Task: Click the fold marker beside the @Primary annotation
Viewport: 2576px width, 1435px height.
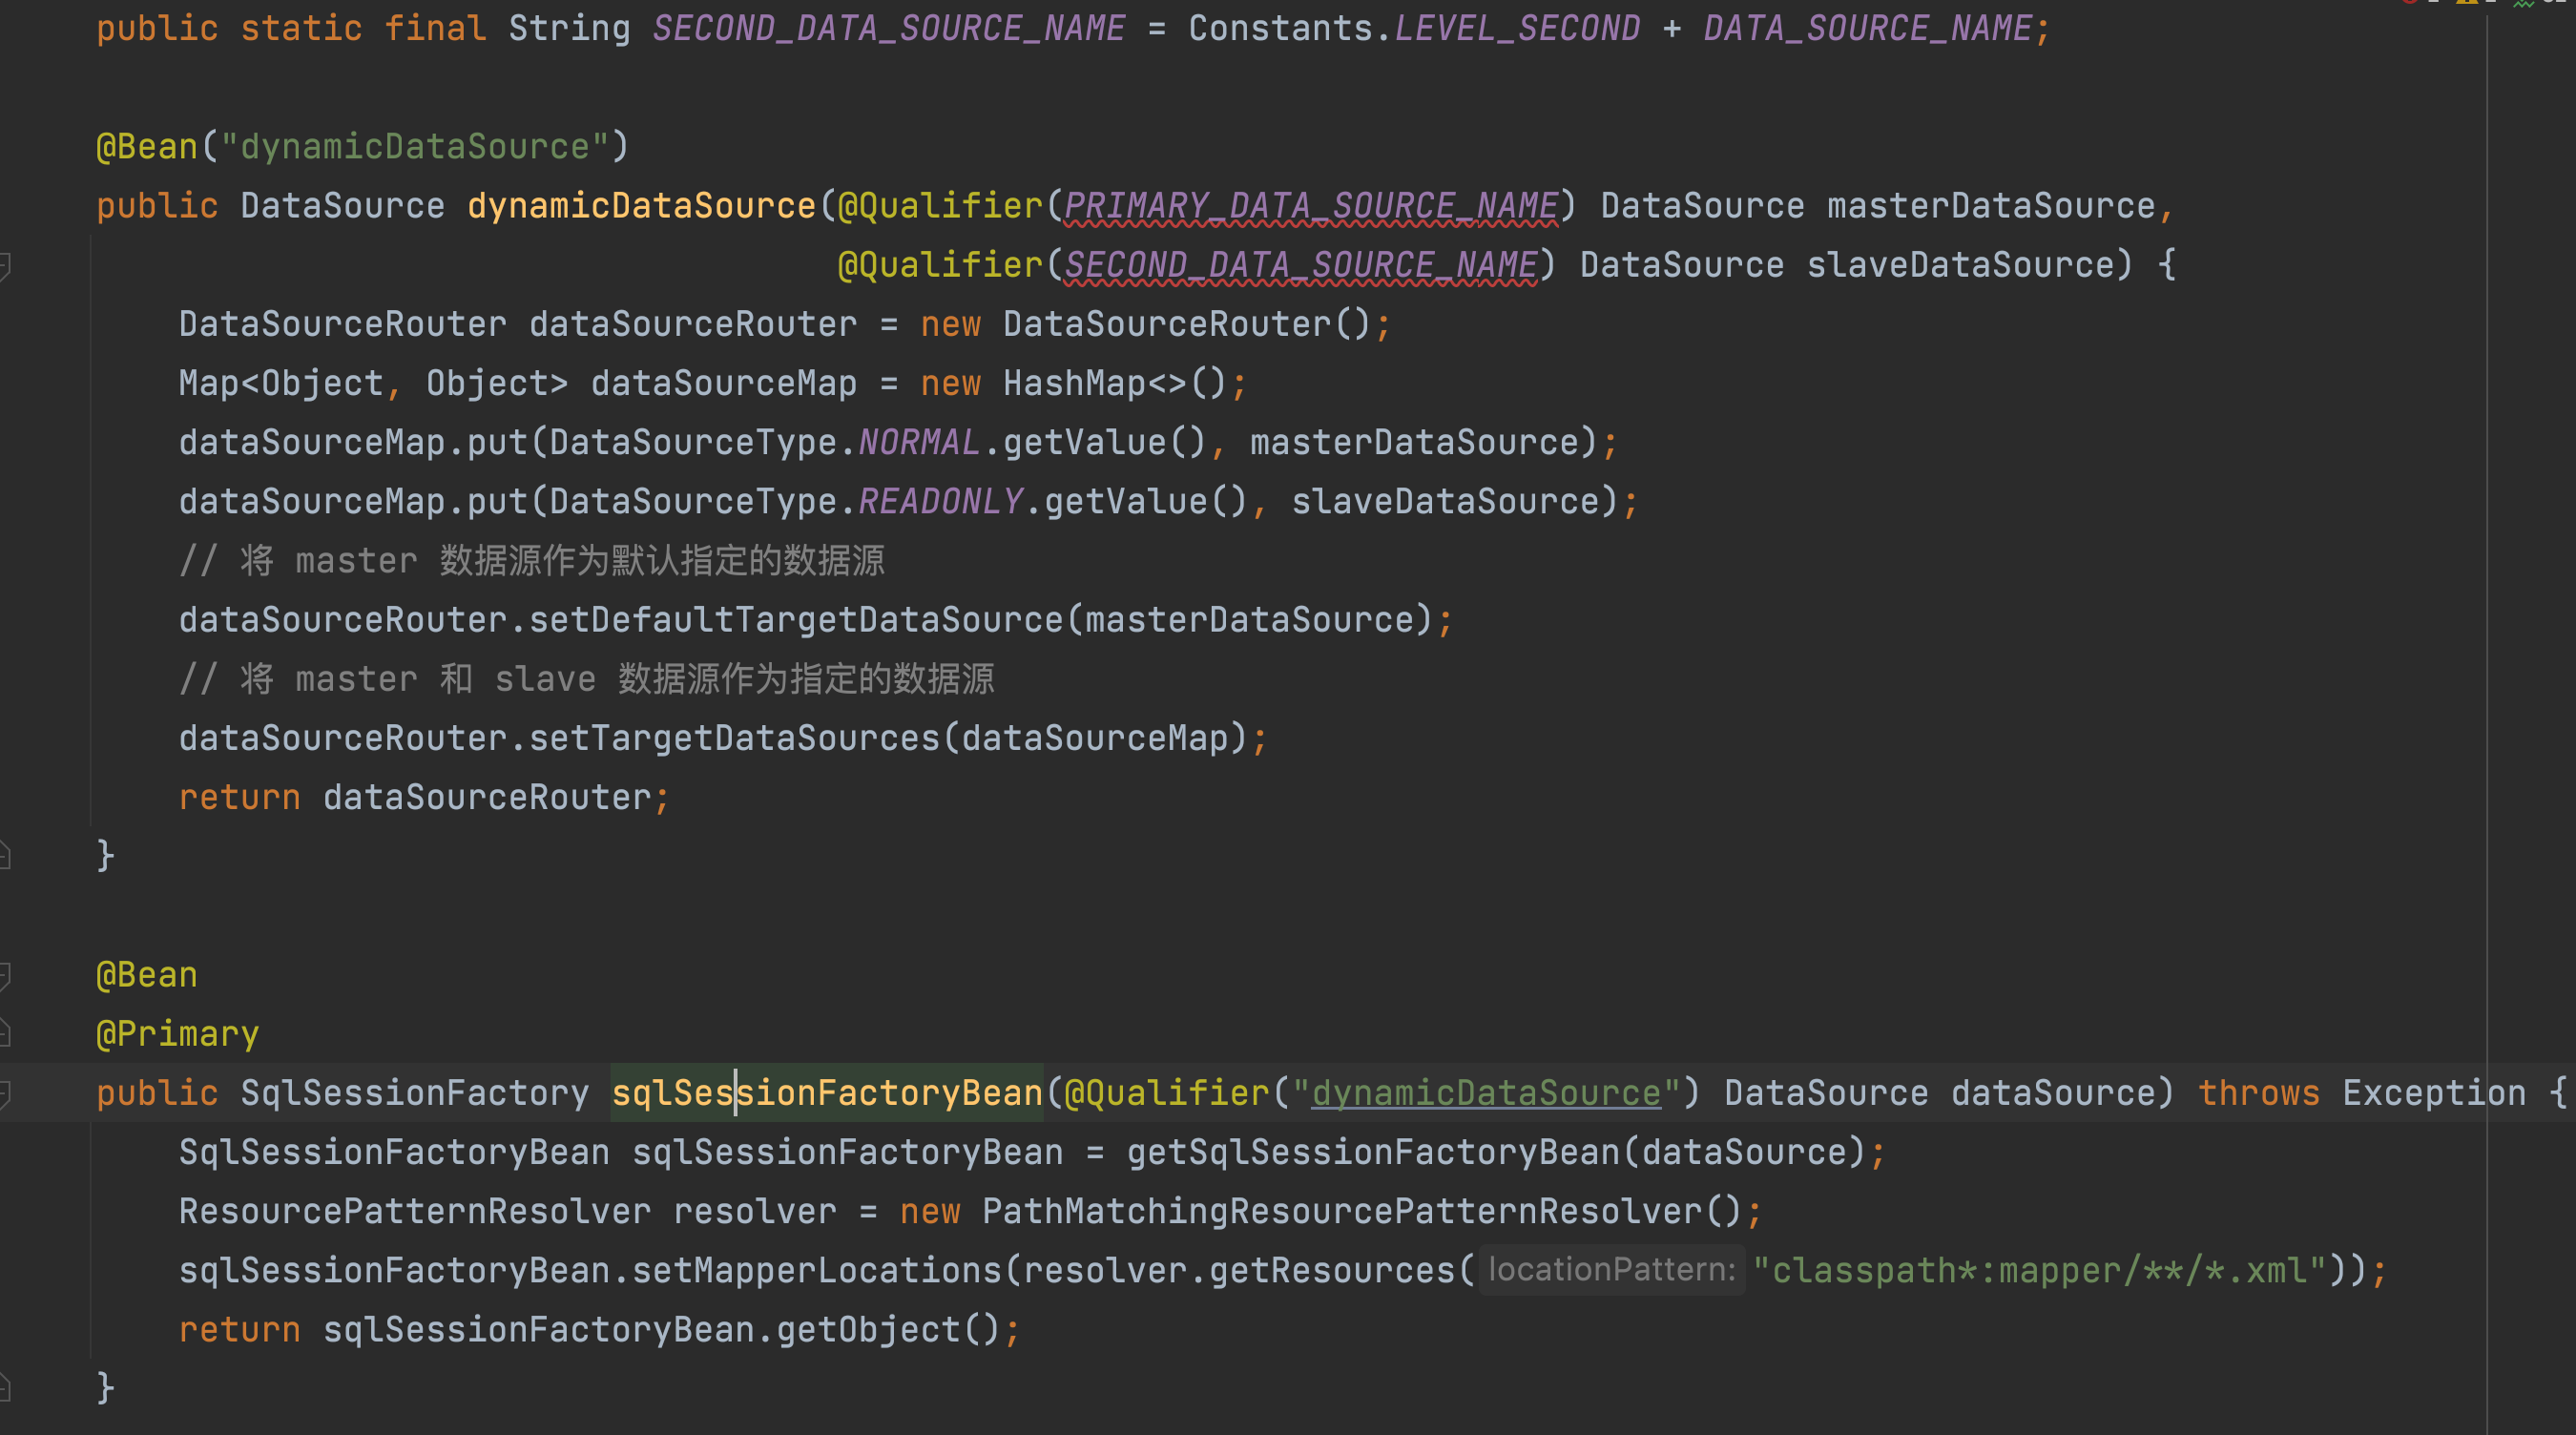Action: click(5, 1033)
